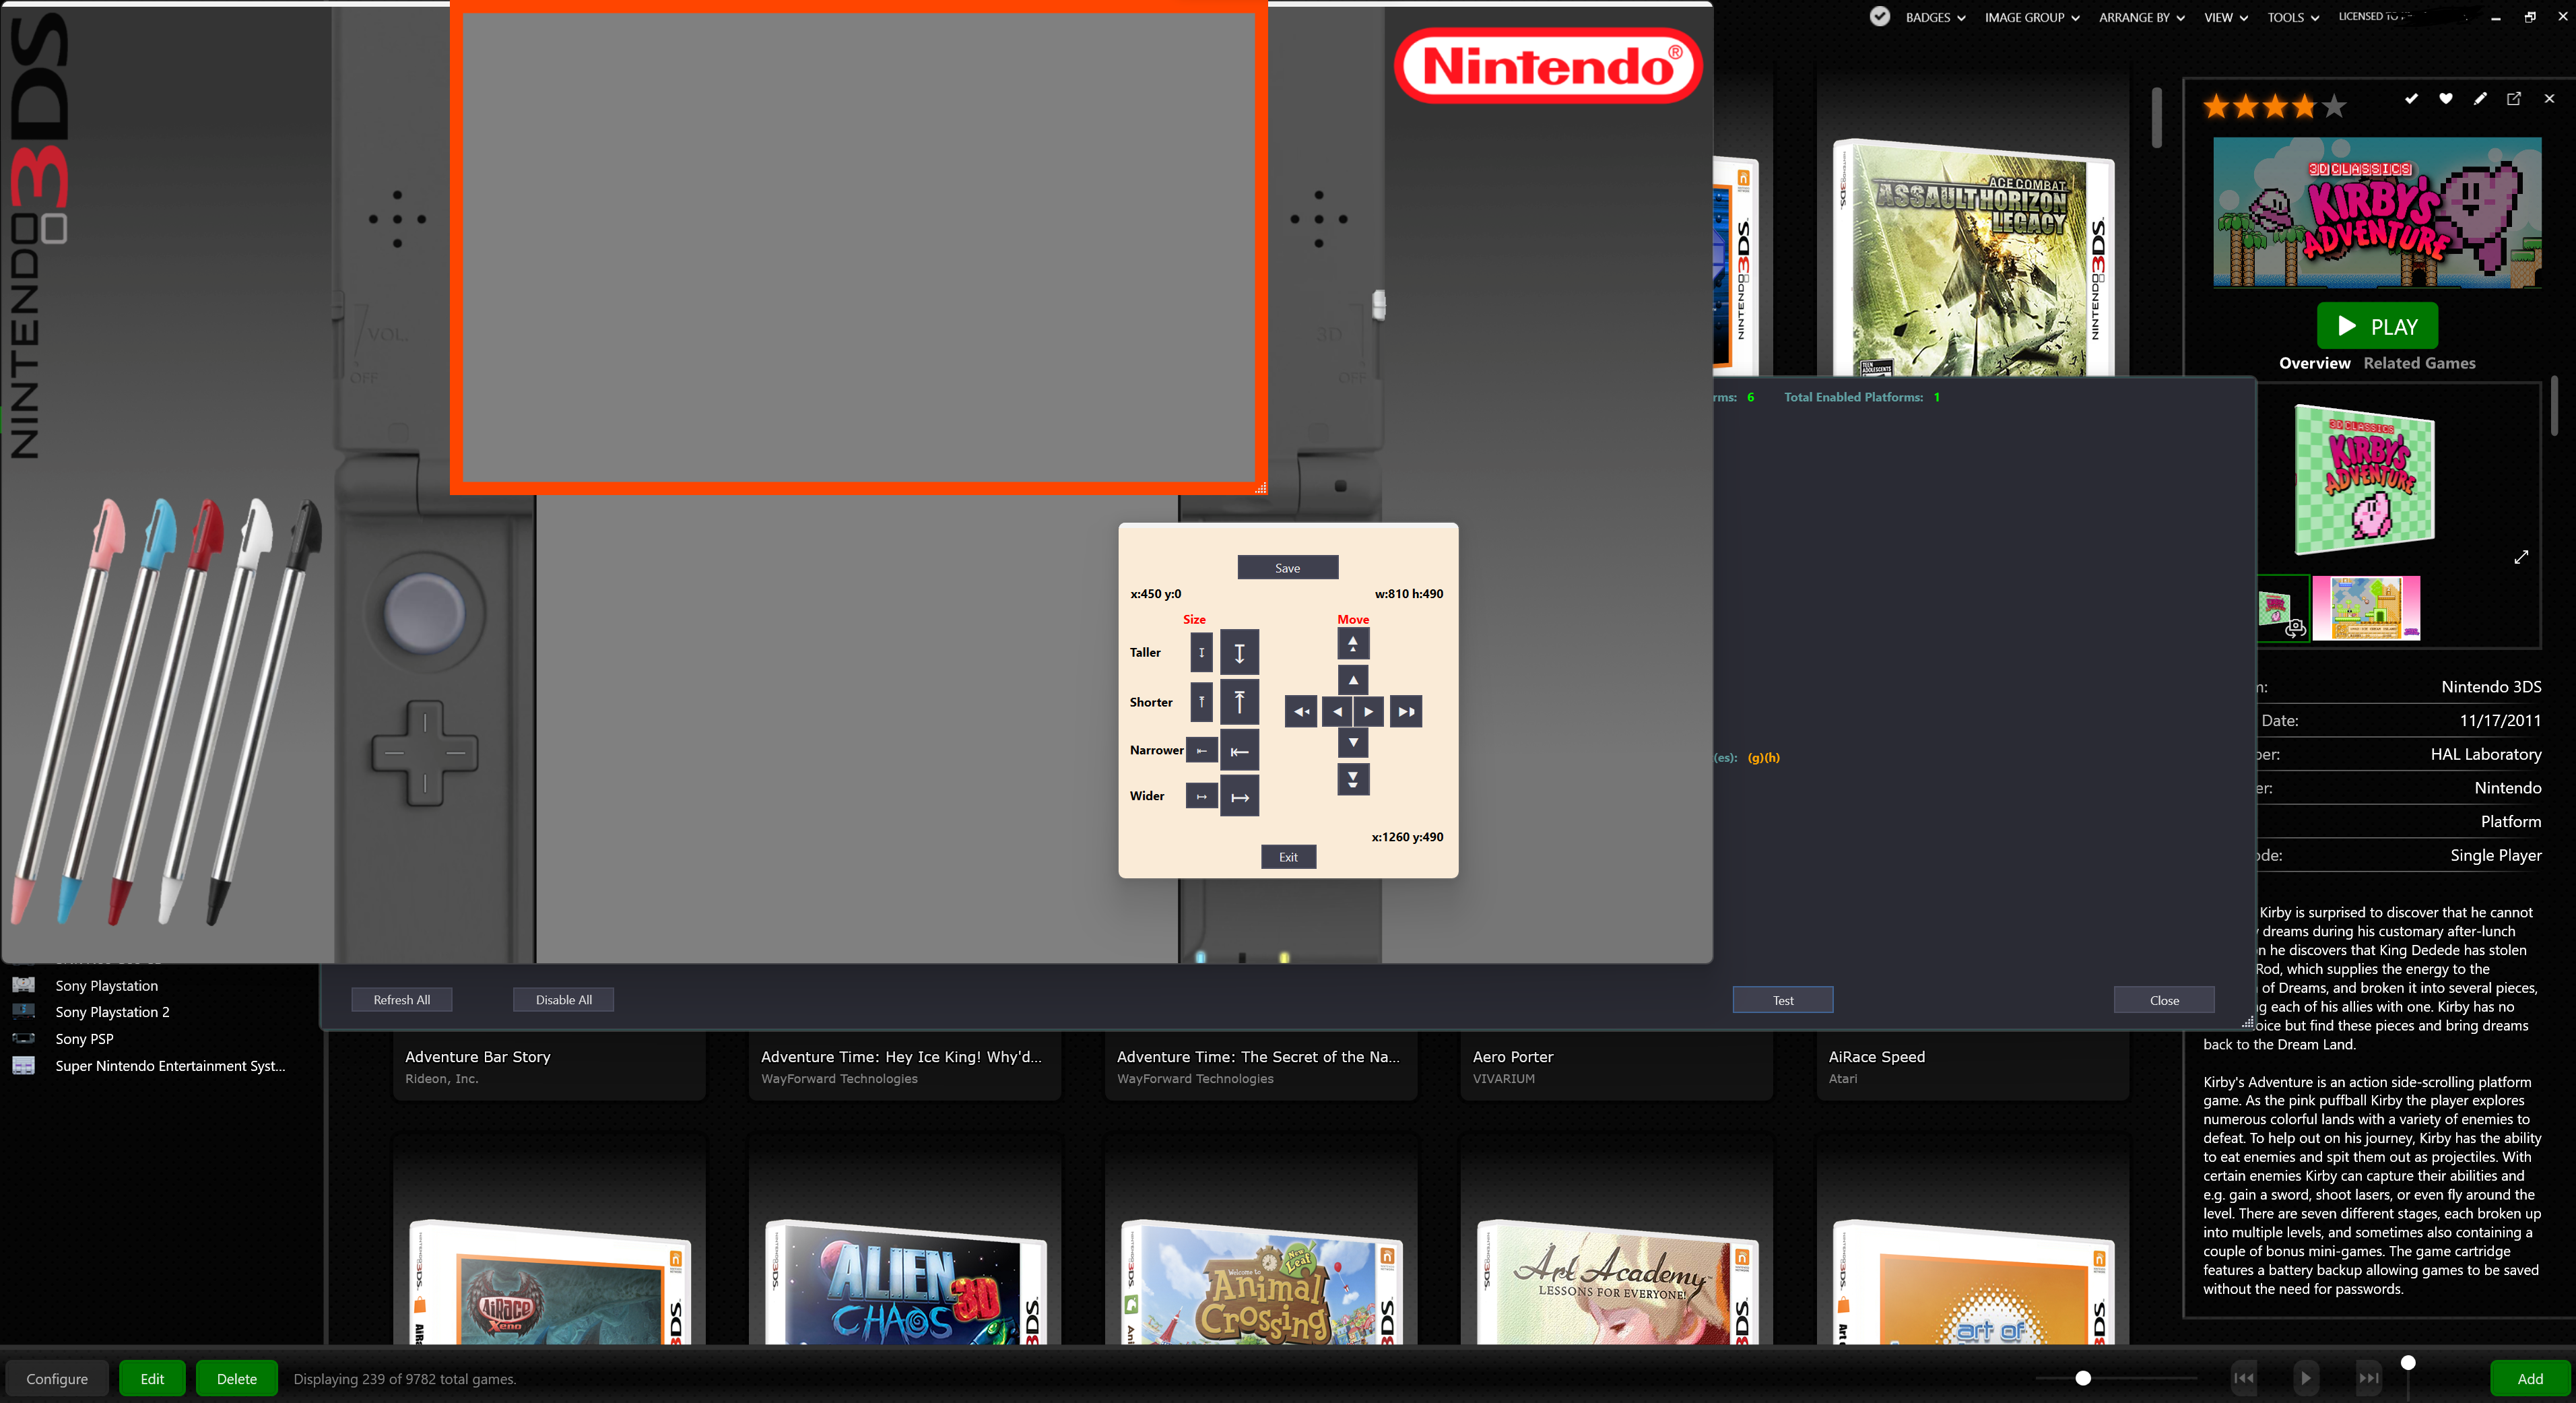Click the large Taller step button
This screenshot has height=1403, width=2576.
tap(1239, 653)
